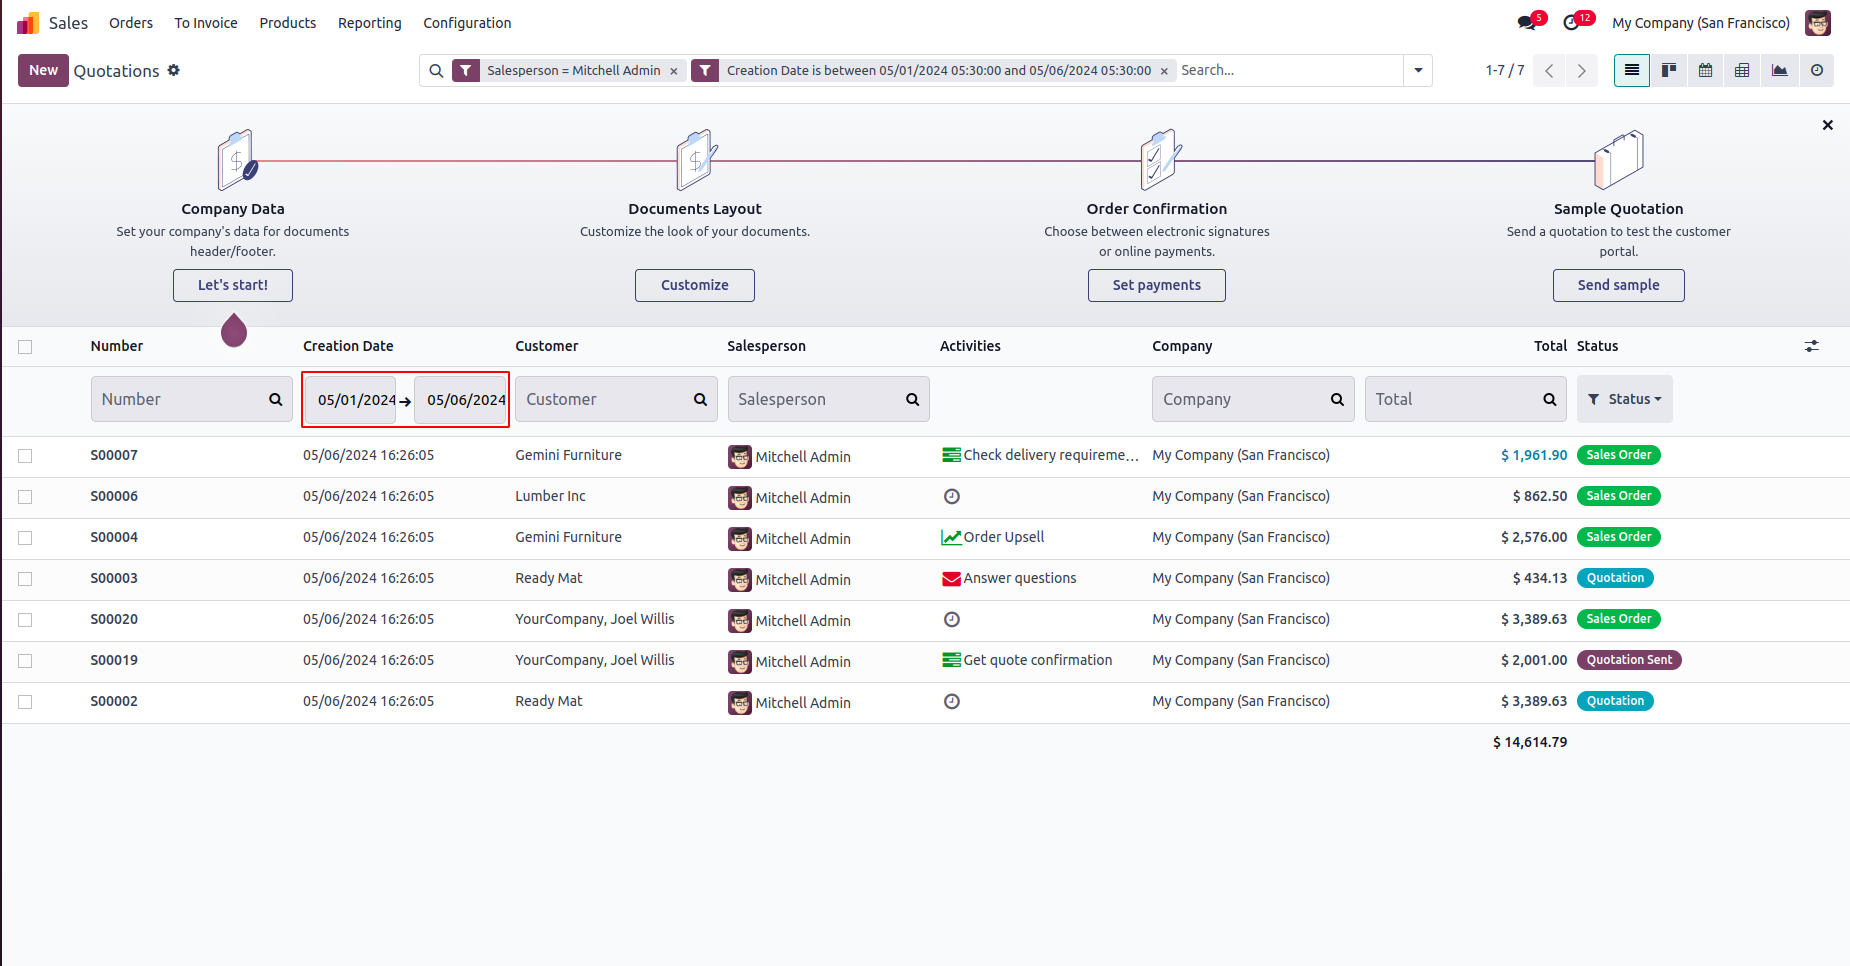This screenshot has height=966, width=1850.
Task: Click the Quotations settings gear icon
Action: click(174, 70)
